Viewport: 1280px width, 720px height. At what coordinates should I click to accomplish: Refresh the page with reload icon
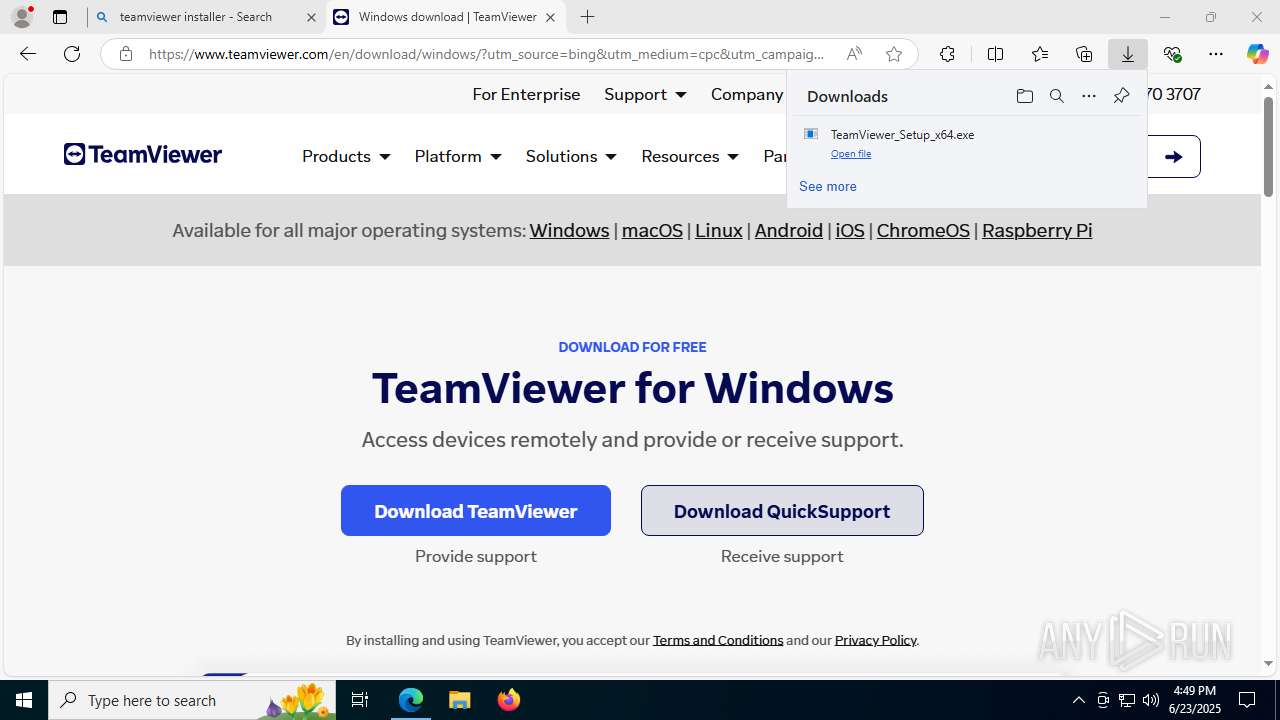[x=72, y=54]
